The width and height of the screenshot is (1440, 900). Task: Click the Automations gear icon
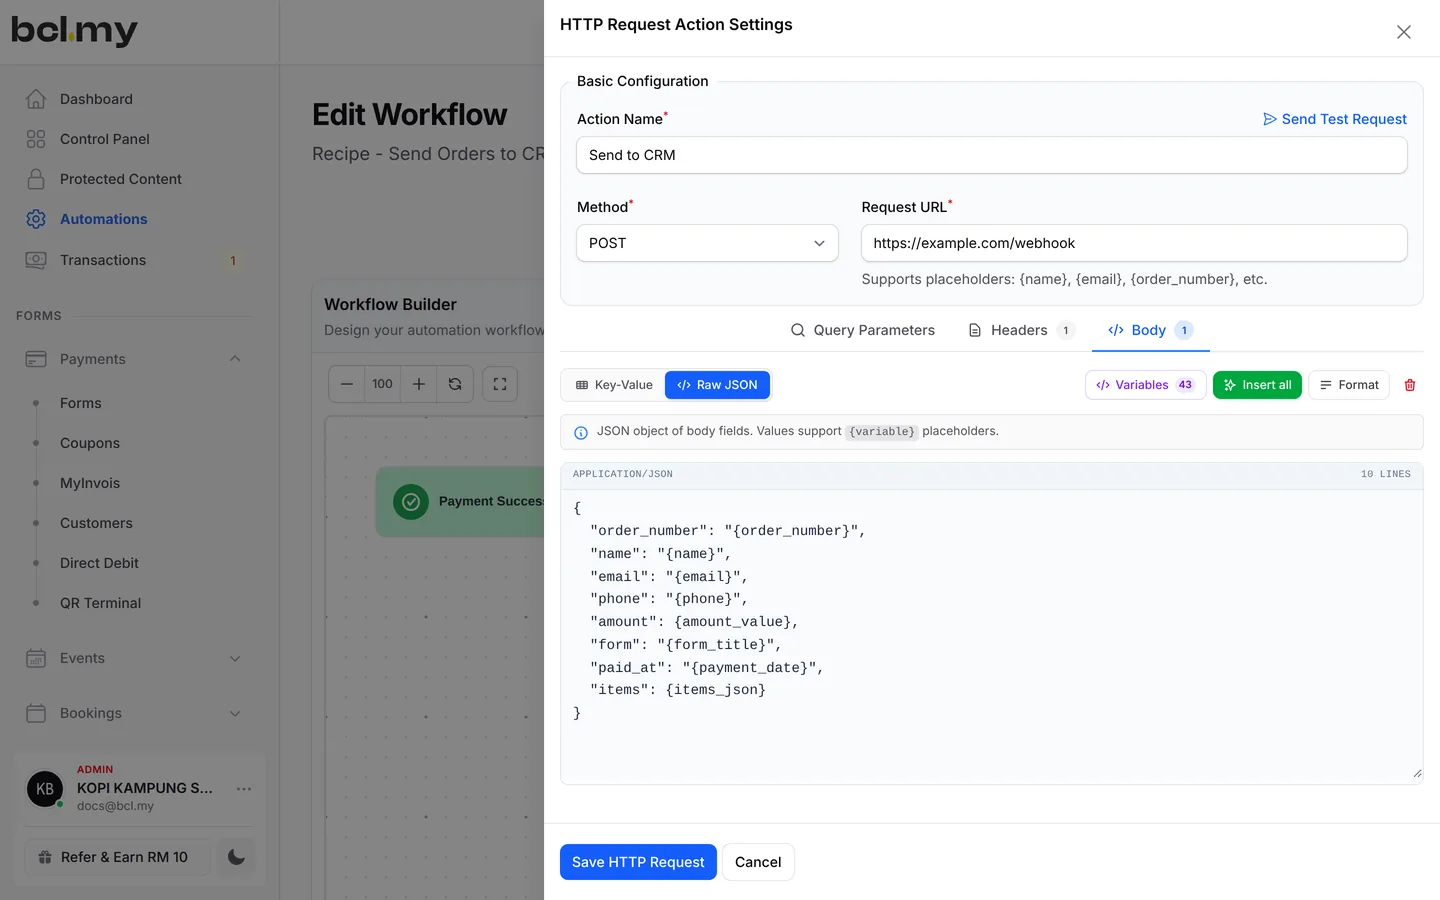(36, 219)
